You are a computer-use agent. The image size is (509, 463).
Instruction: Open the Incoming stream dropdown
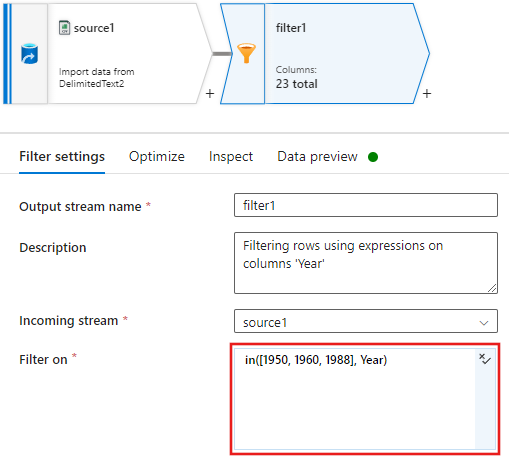tap(366, 321)
